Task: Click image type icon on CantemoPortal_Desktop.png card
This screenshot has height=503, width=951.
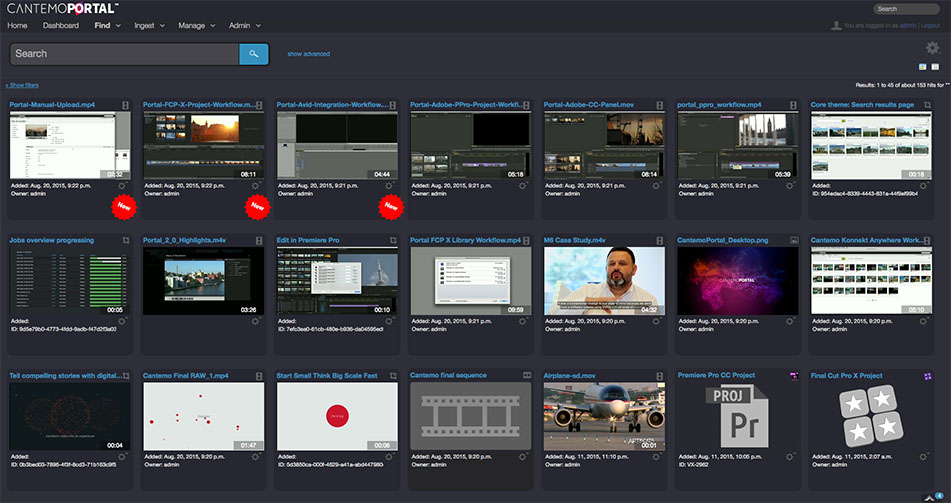Action: coord(793,240)
